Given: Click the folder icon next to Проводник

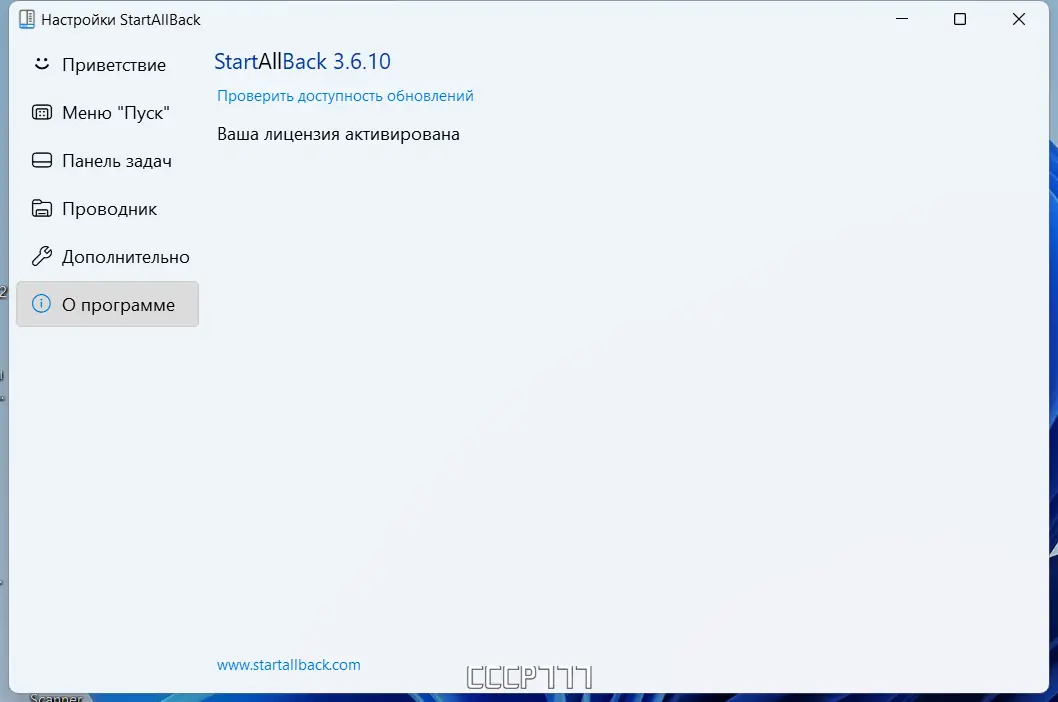Looking at the screenshot, I should point(41,208).
